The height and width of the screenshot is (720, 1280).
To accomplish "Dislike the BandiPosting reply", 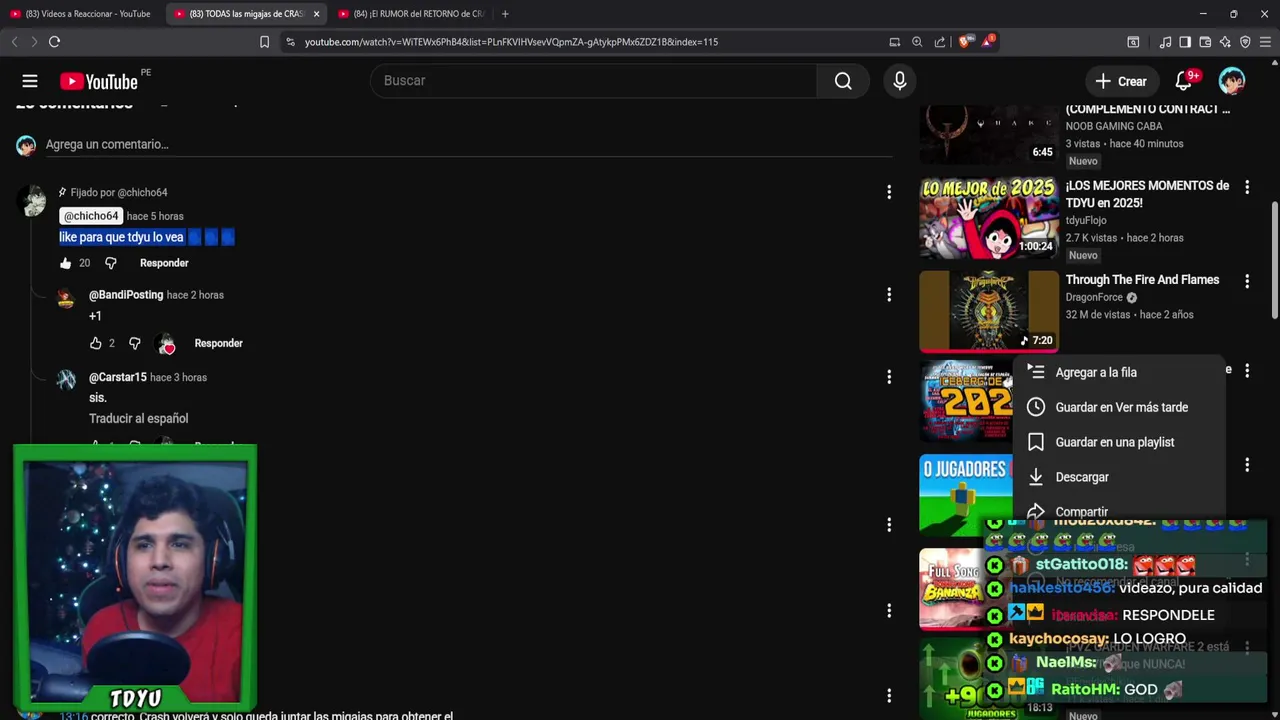I will pos(135,343).
